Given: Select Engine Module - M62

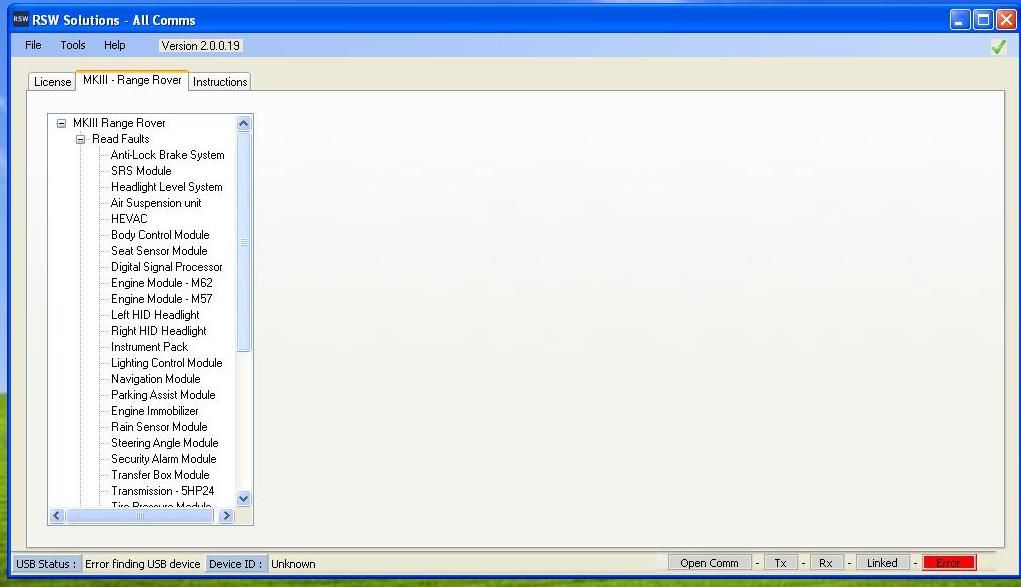Looking at the screenshot, I should 161,283.
